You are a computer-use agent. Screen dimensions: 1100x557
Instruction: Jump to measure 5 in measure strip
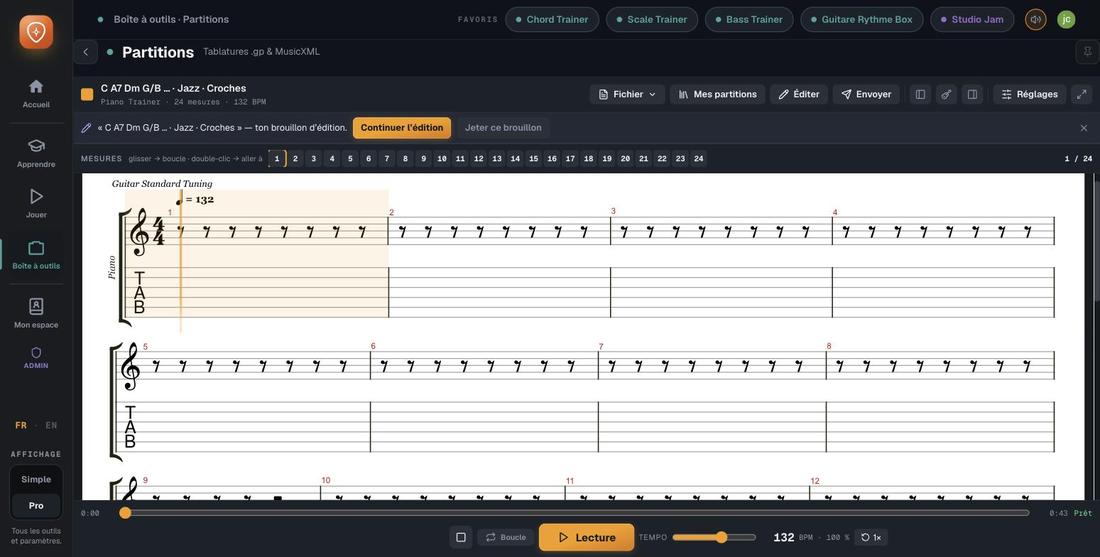coord(350,159)
